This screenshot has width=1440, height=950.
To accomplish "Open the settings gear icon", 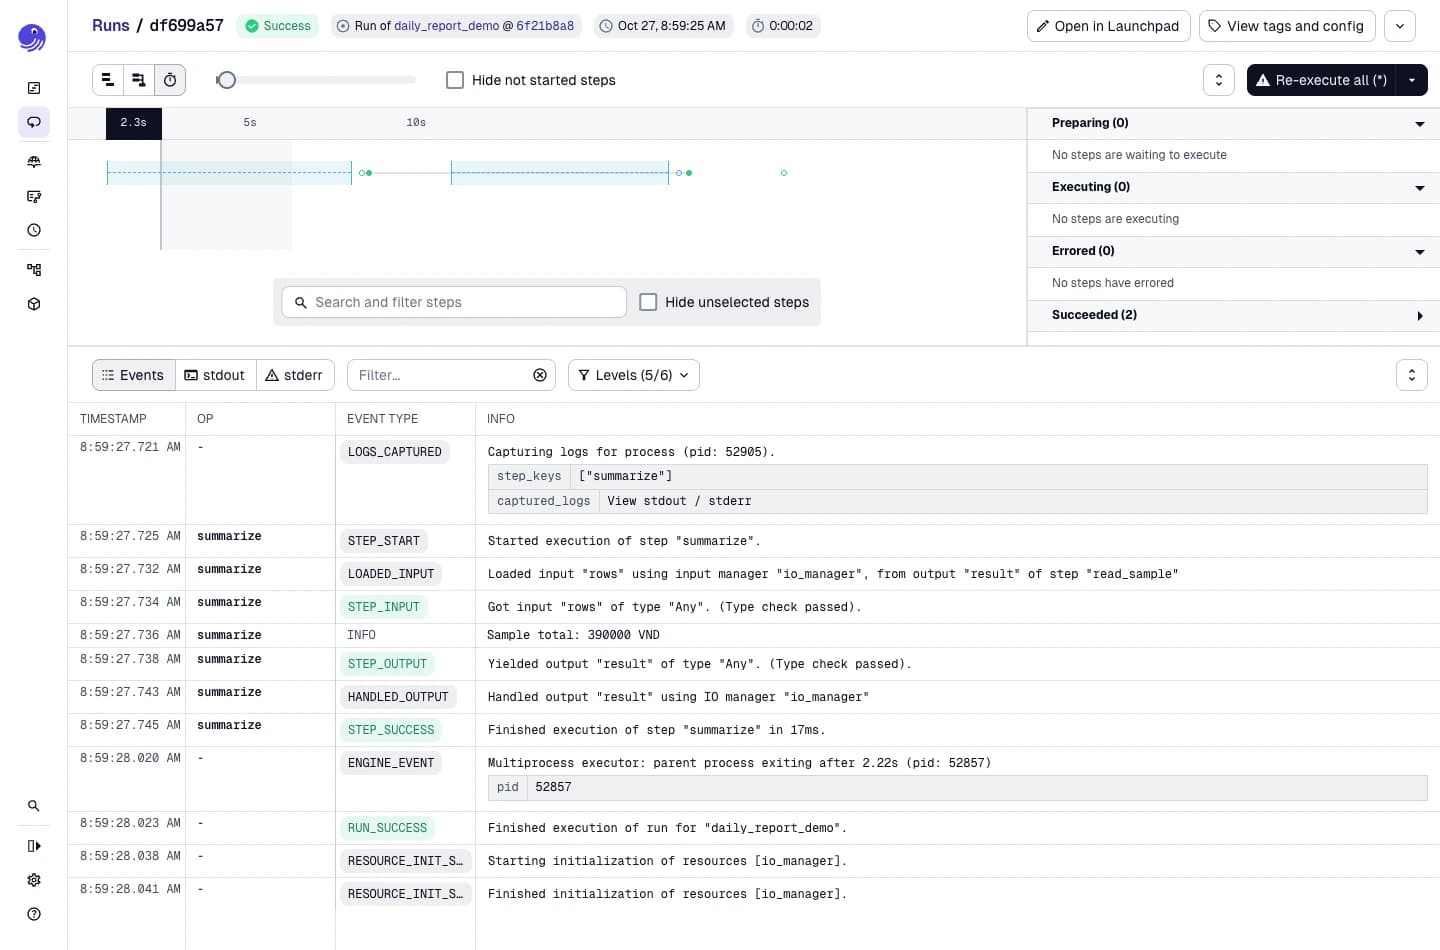I will [x=34, y=880].
